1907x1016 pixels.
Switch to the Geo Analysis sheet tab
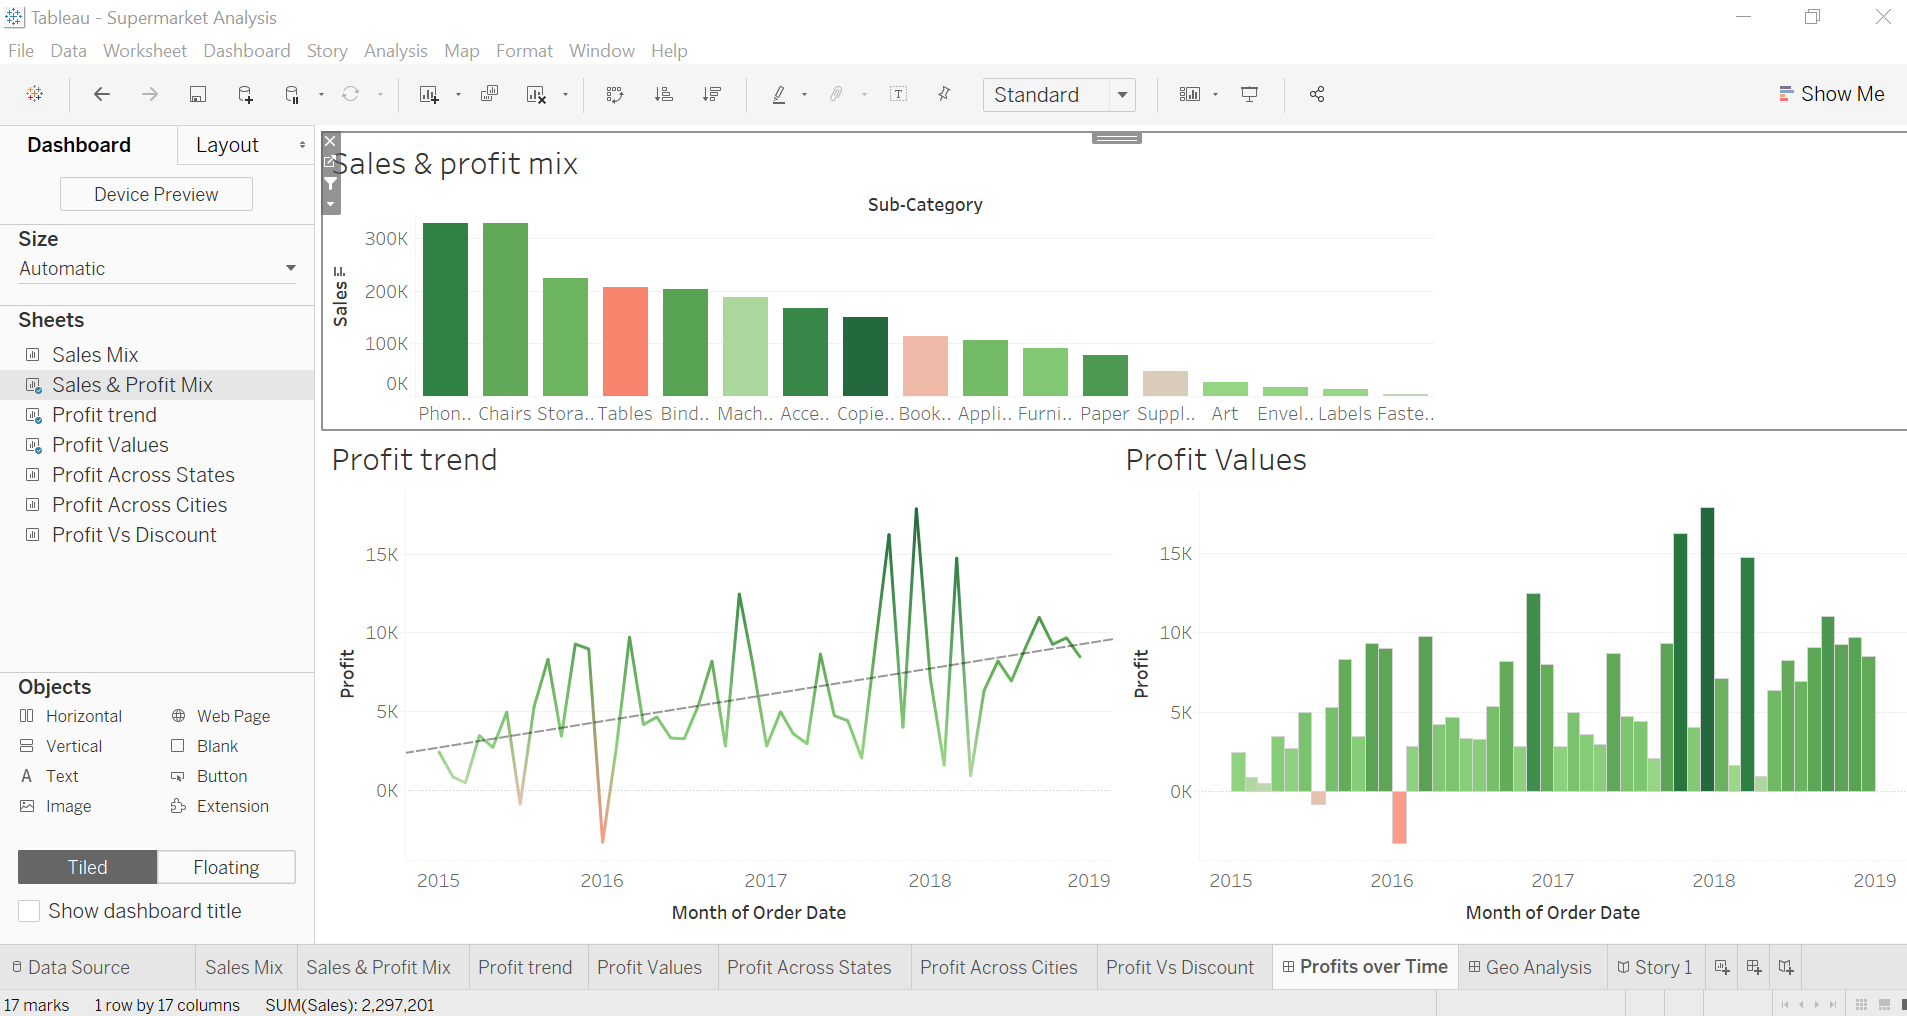pyautogui.click(x=1533, y=966)
